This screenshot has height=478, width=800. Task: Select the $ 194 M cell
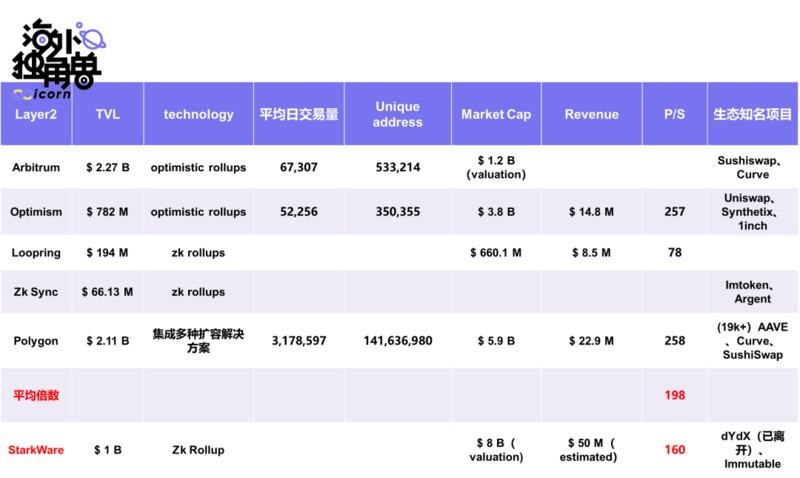(108, 253)
